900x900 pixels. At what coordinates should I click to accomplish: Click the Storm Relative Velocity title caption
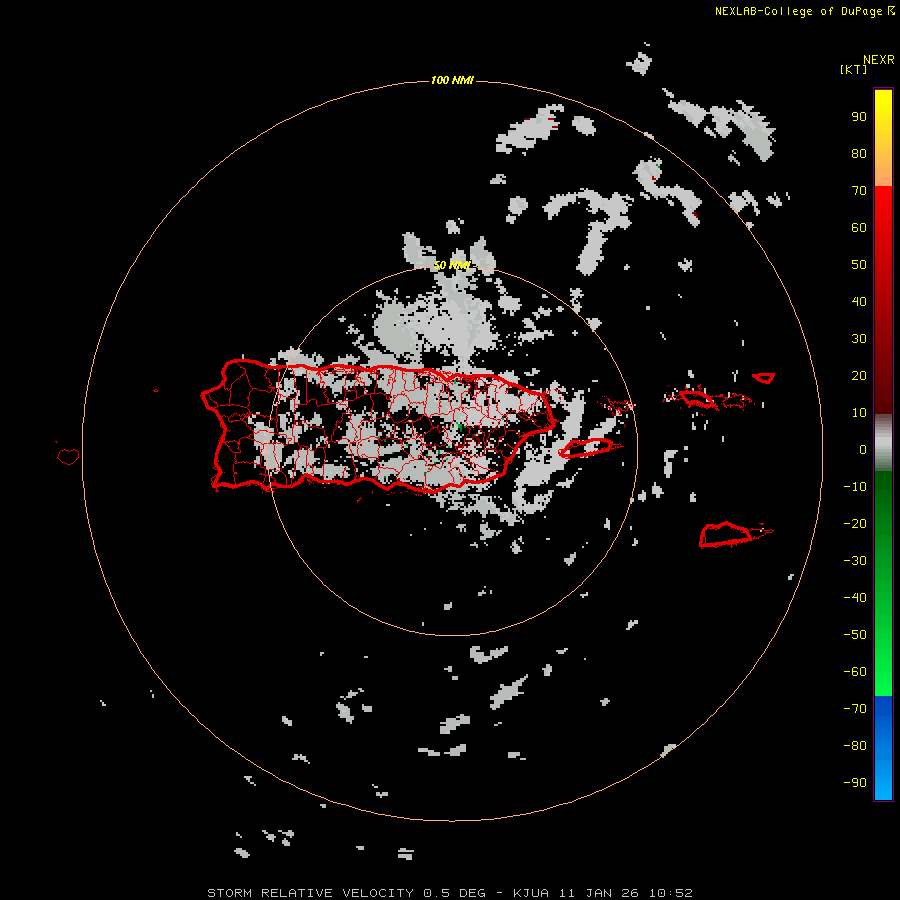tap(450, 893)
